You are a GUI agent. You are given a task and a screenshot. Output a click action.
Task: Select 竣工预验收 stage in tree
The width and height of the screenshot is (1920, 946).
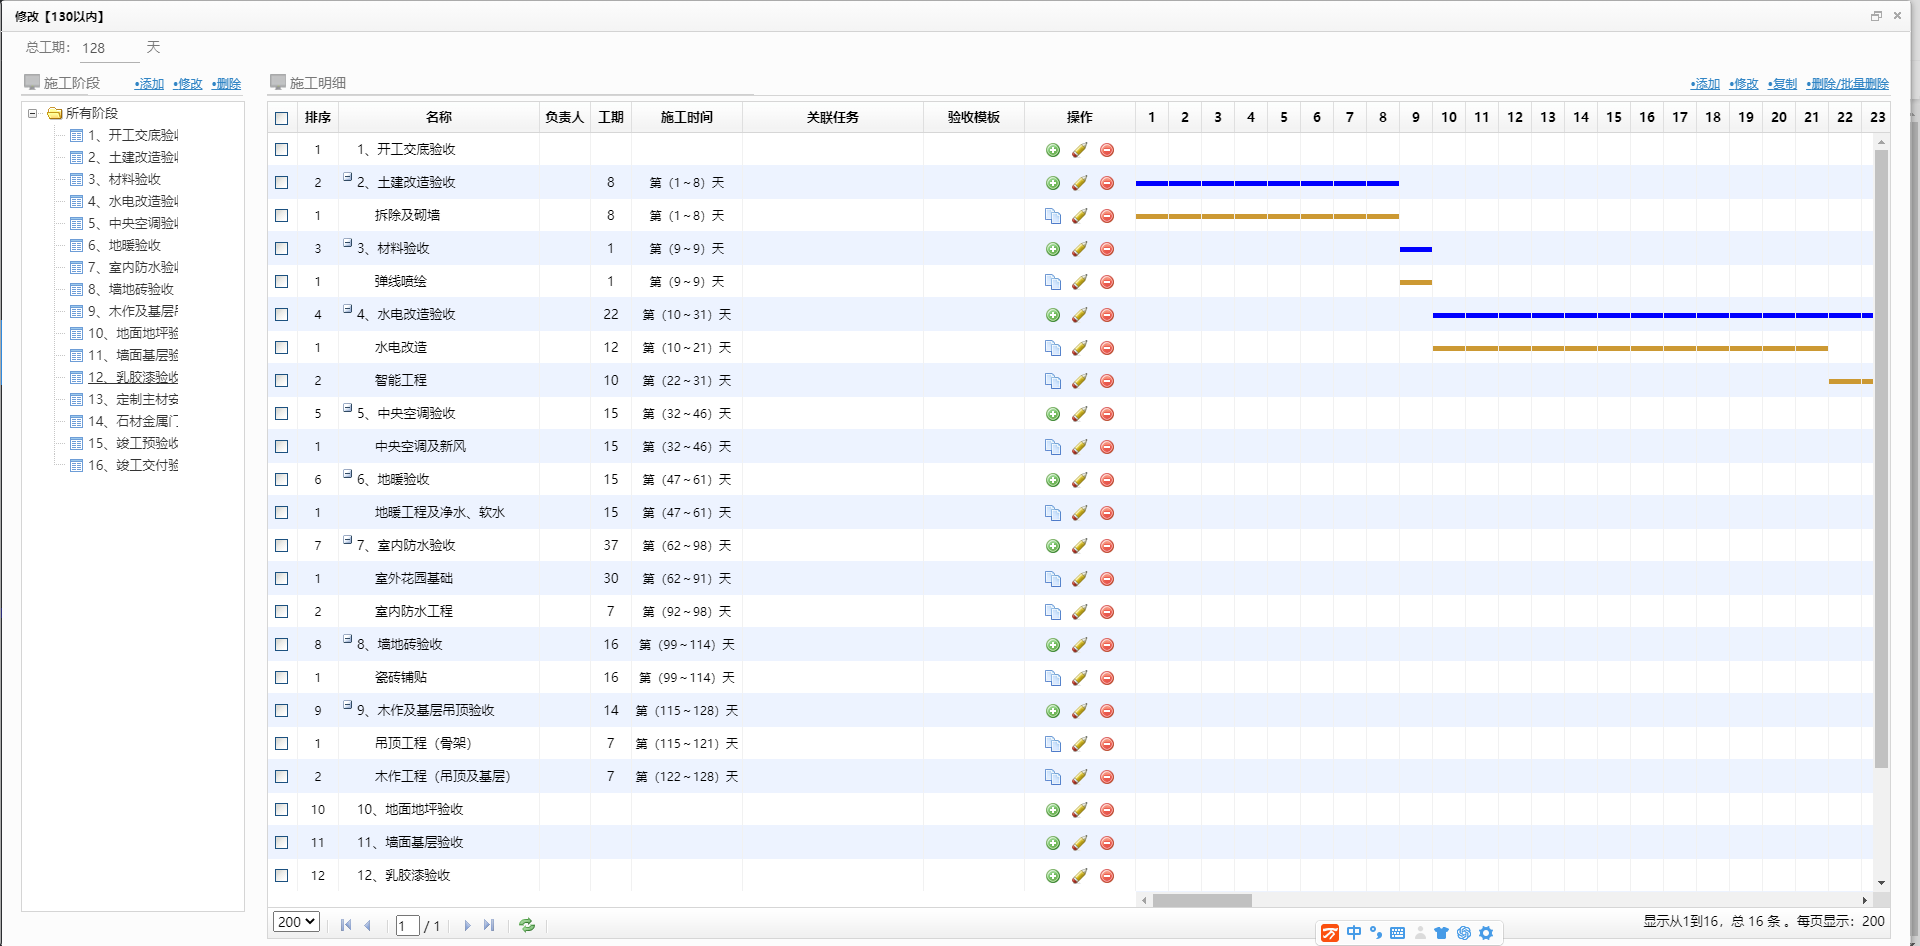133,443
